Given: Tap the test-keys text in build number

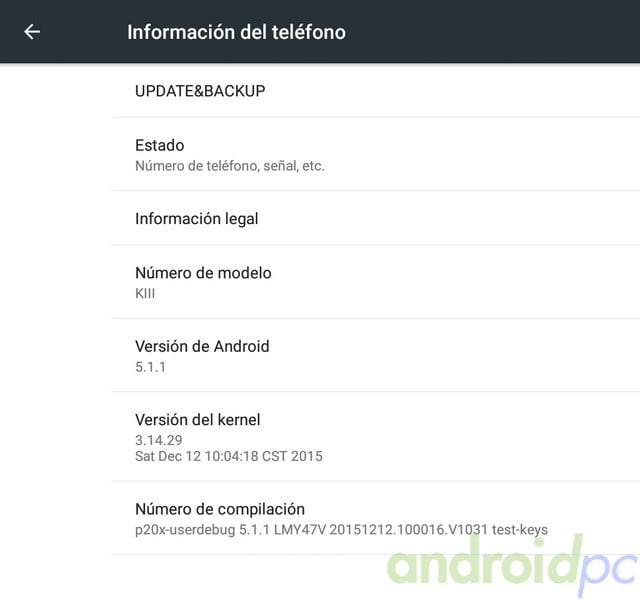Looking at the screenshot, I should pyautogui.click(x=520, y=530).
